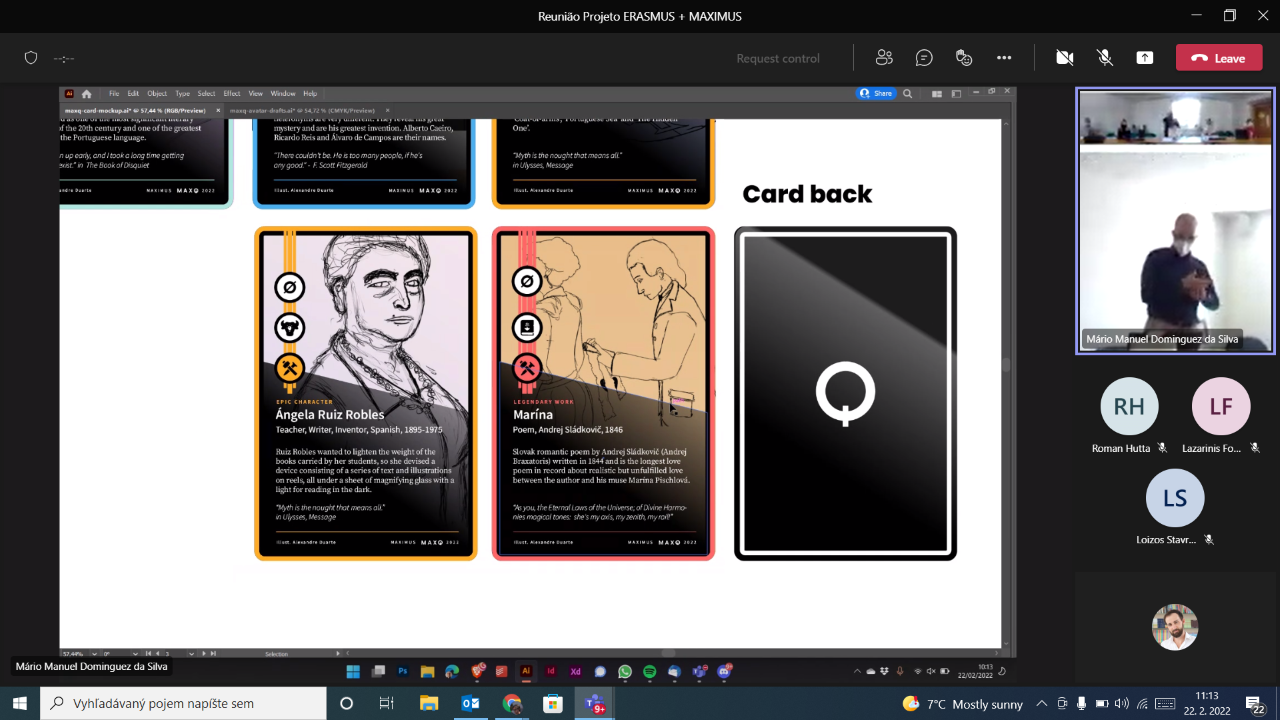1280x720 pixels.
Task: Open the Type menu in shared Illustrator
Action: pyautogui.click(x=182, y=93)
